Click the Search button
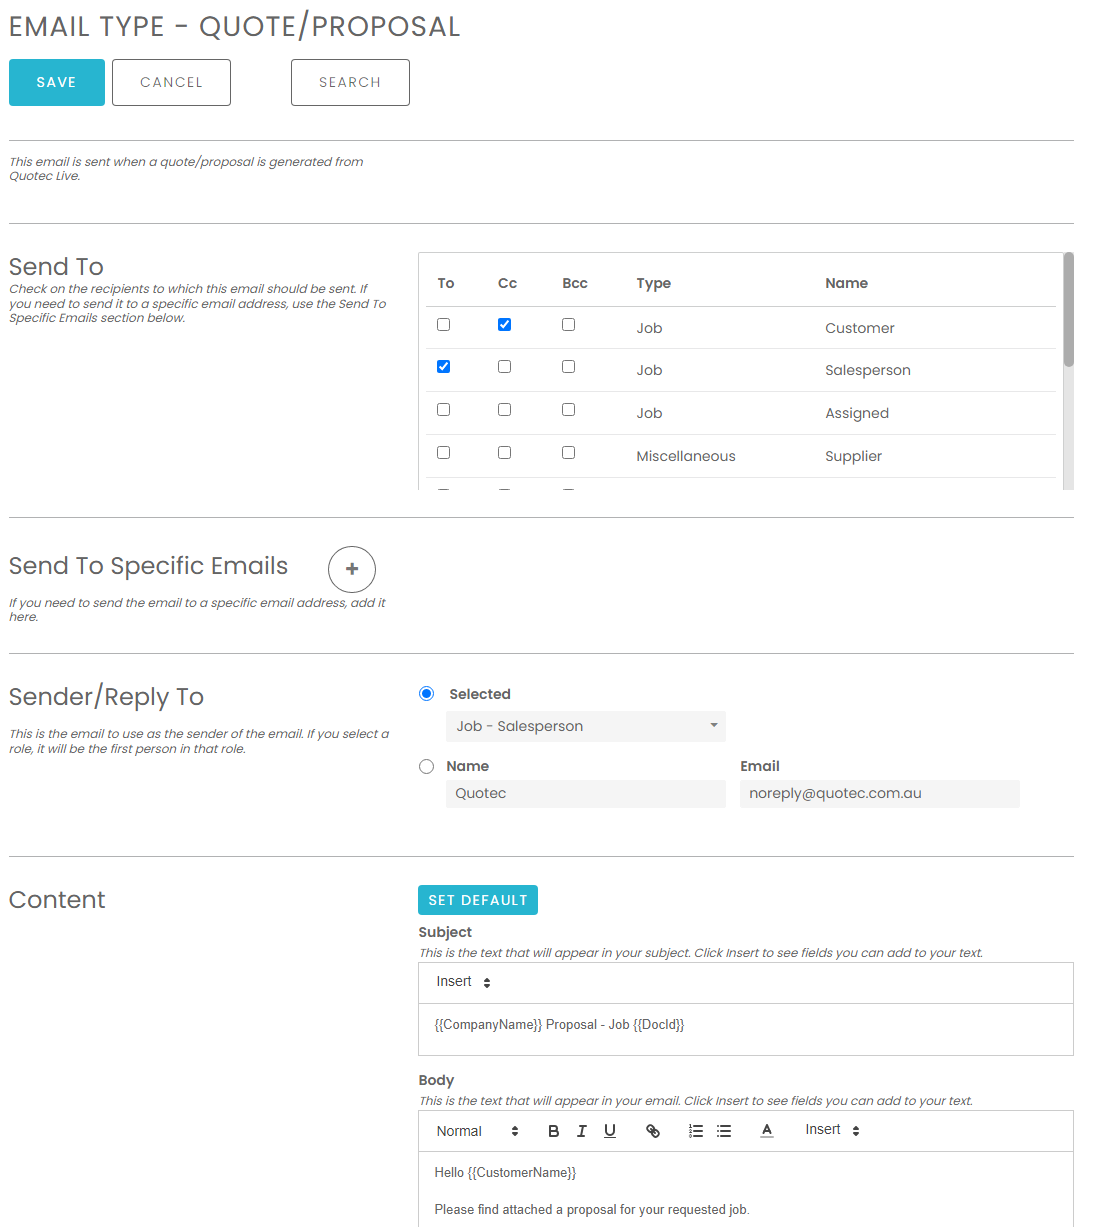This screenshot has width=1107, height=1227. [350, 82]
